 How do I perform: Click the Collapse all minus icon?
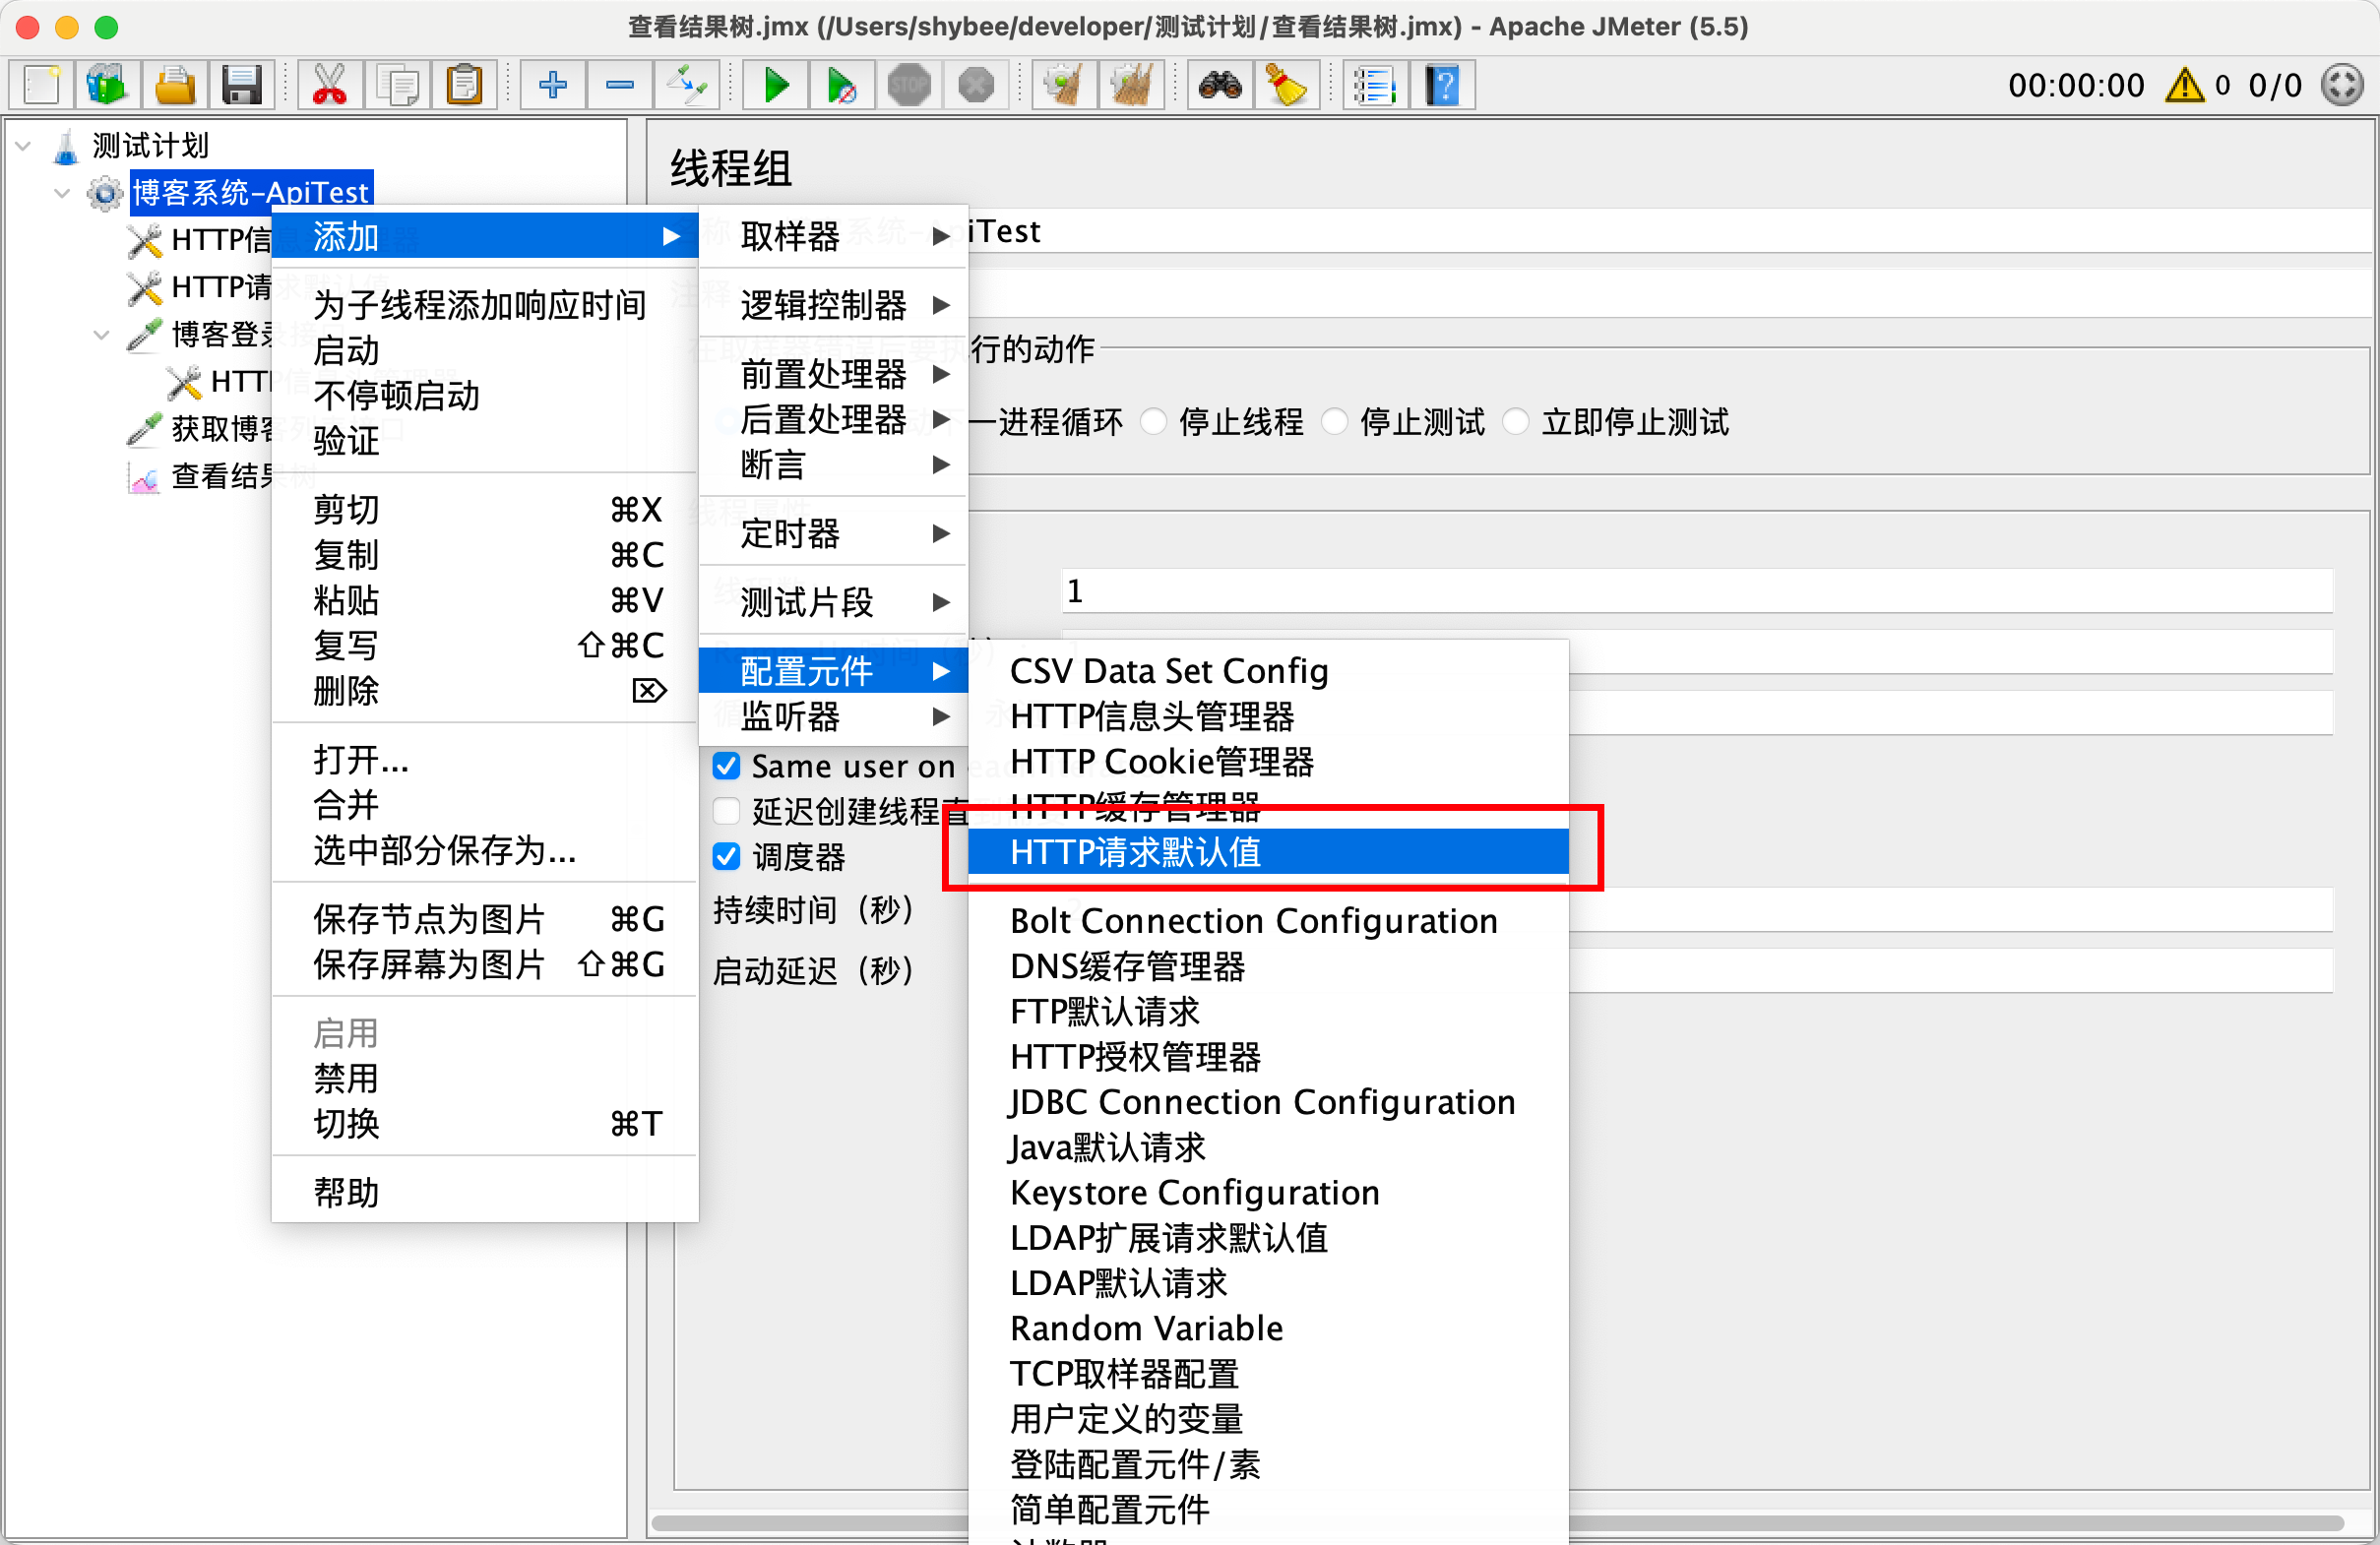[620, 86]
